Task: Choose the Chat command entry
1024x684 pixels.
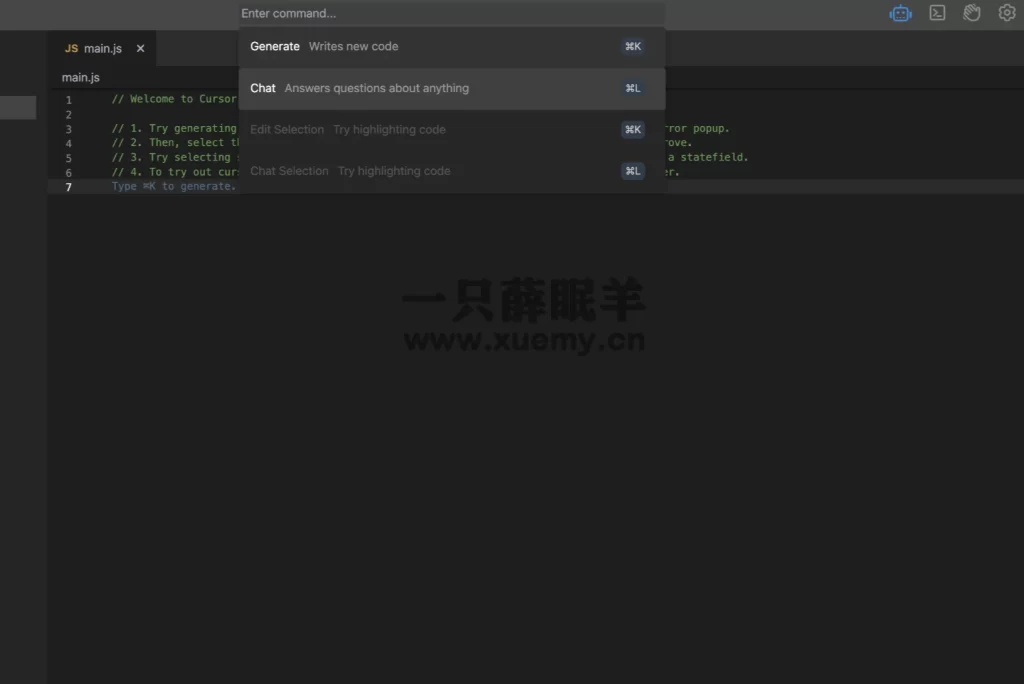Action: (451, 88)
